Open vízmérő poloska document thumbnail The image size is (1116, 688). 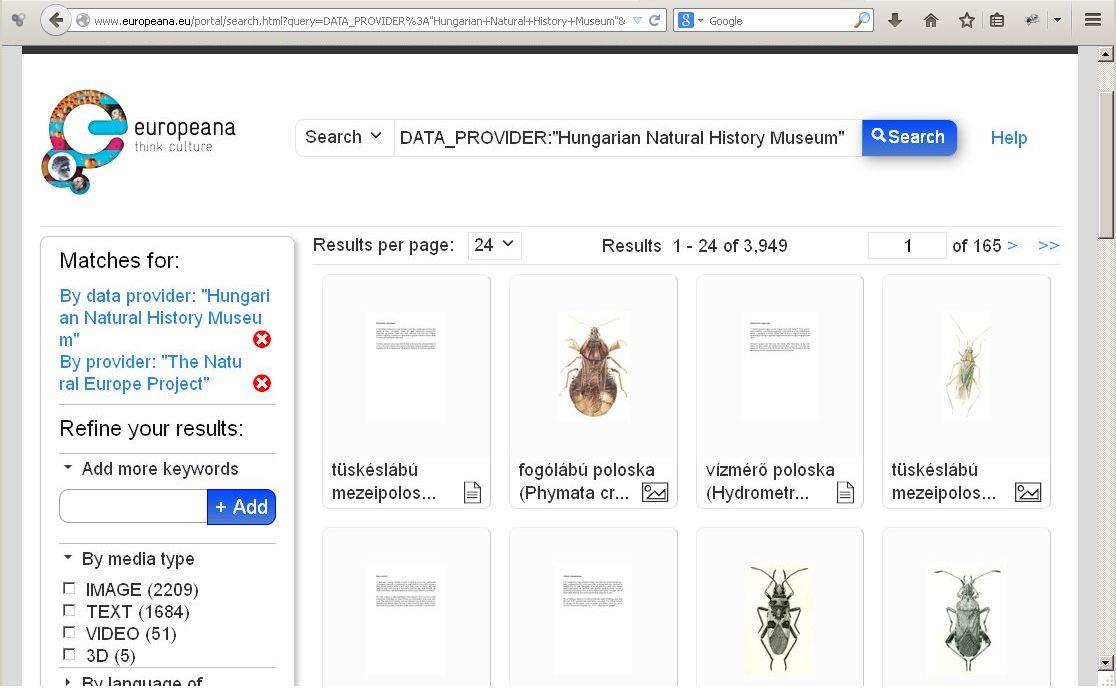tap(779, 366)
